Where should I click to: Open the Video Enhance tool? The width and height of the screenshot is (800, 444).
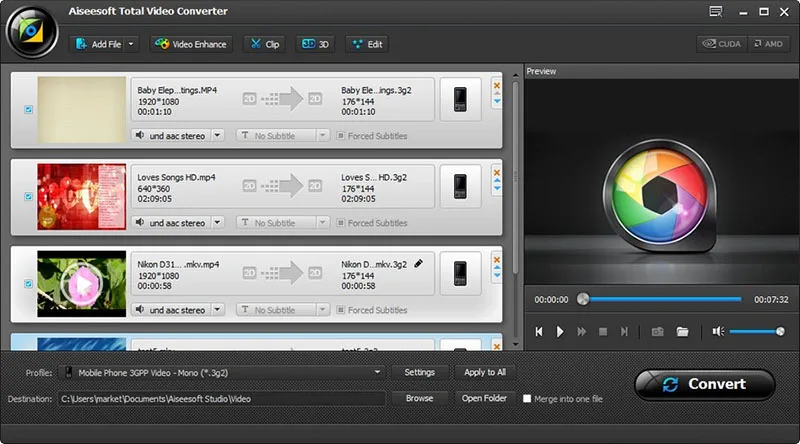point(191,44)
